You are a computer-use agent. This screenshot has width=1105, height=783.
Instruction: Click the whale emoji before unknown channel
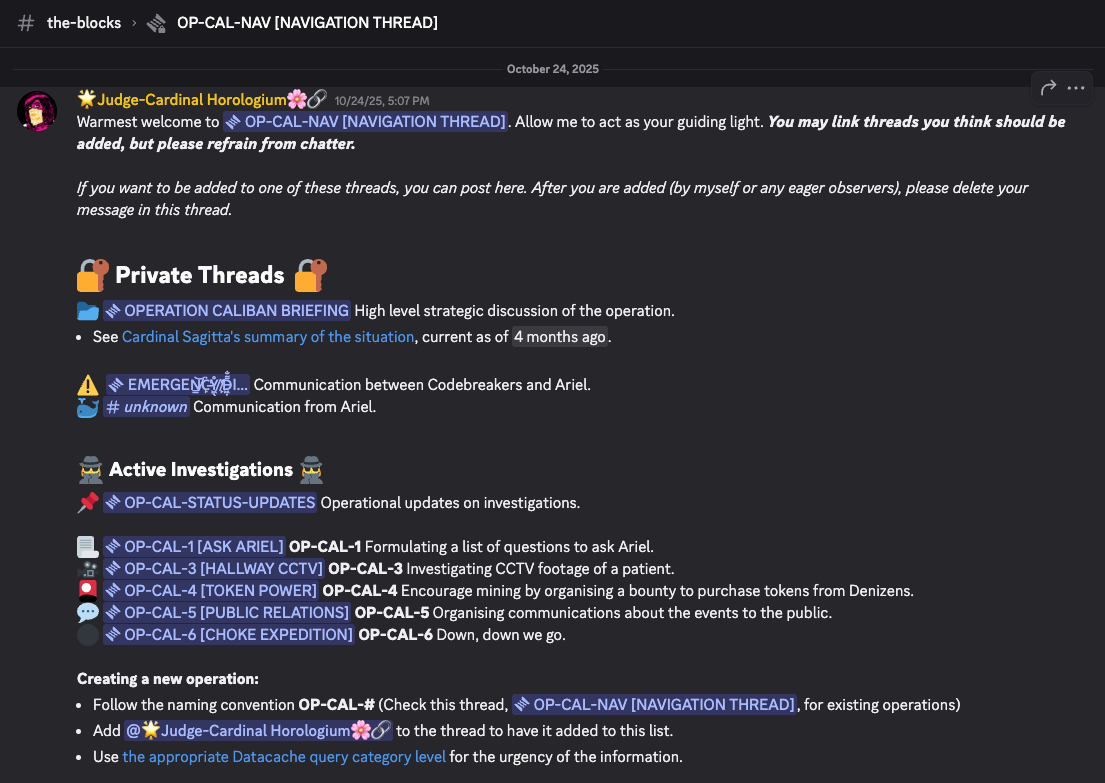tap(88, 407)
